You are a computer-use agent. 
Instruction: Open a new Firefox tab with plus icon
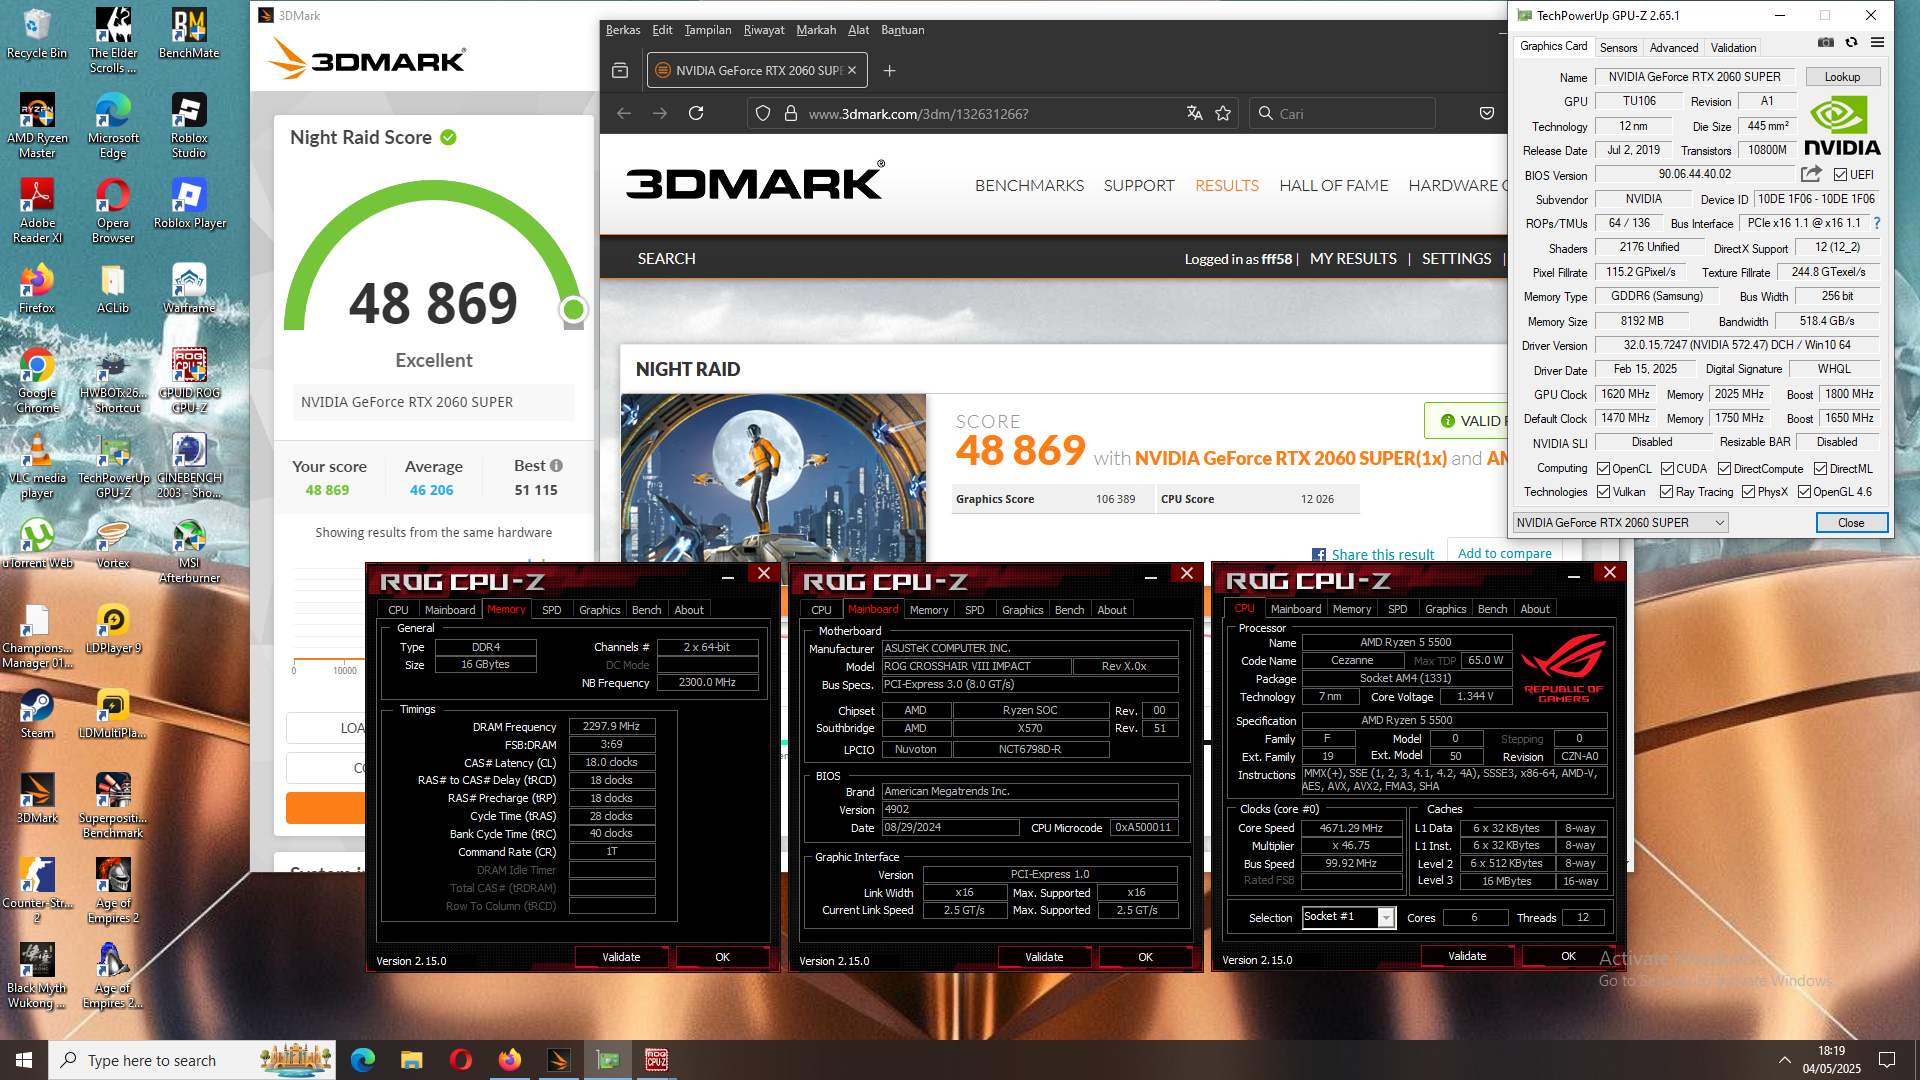[x=889, y=70]
